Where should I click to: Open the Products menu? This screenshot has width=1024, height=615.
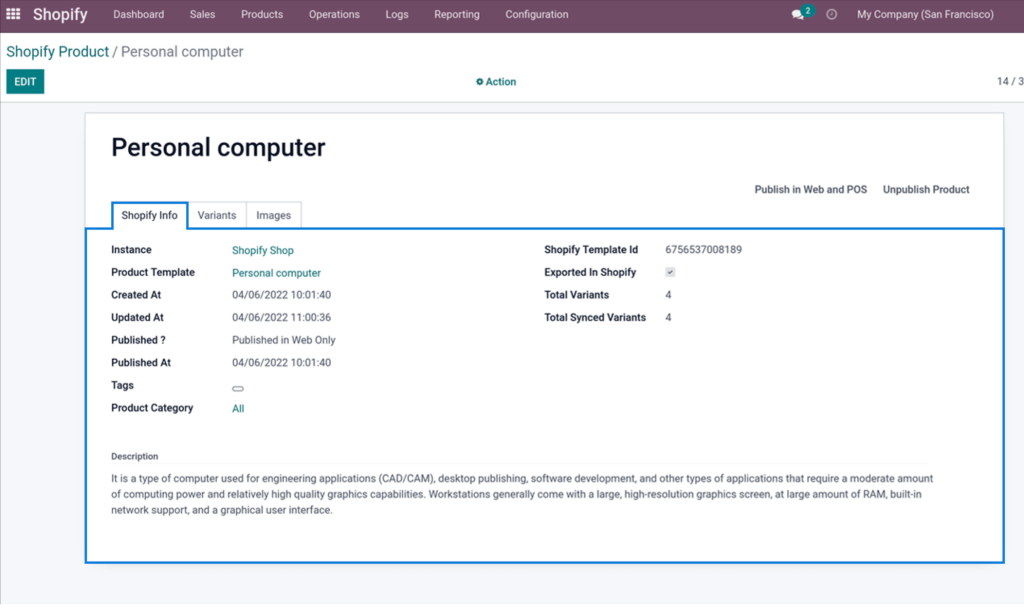pyautogui.click(x=262, y=14)
